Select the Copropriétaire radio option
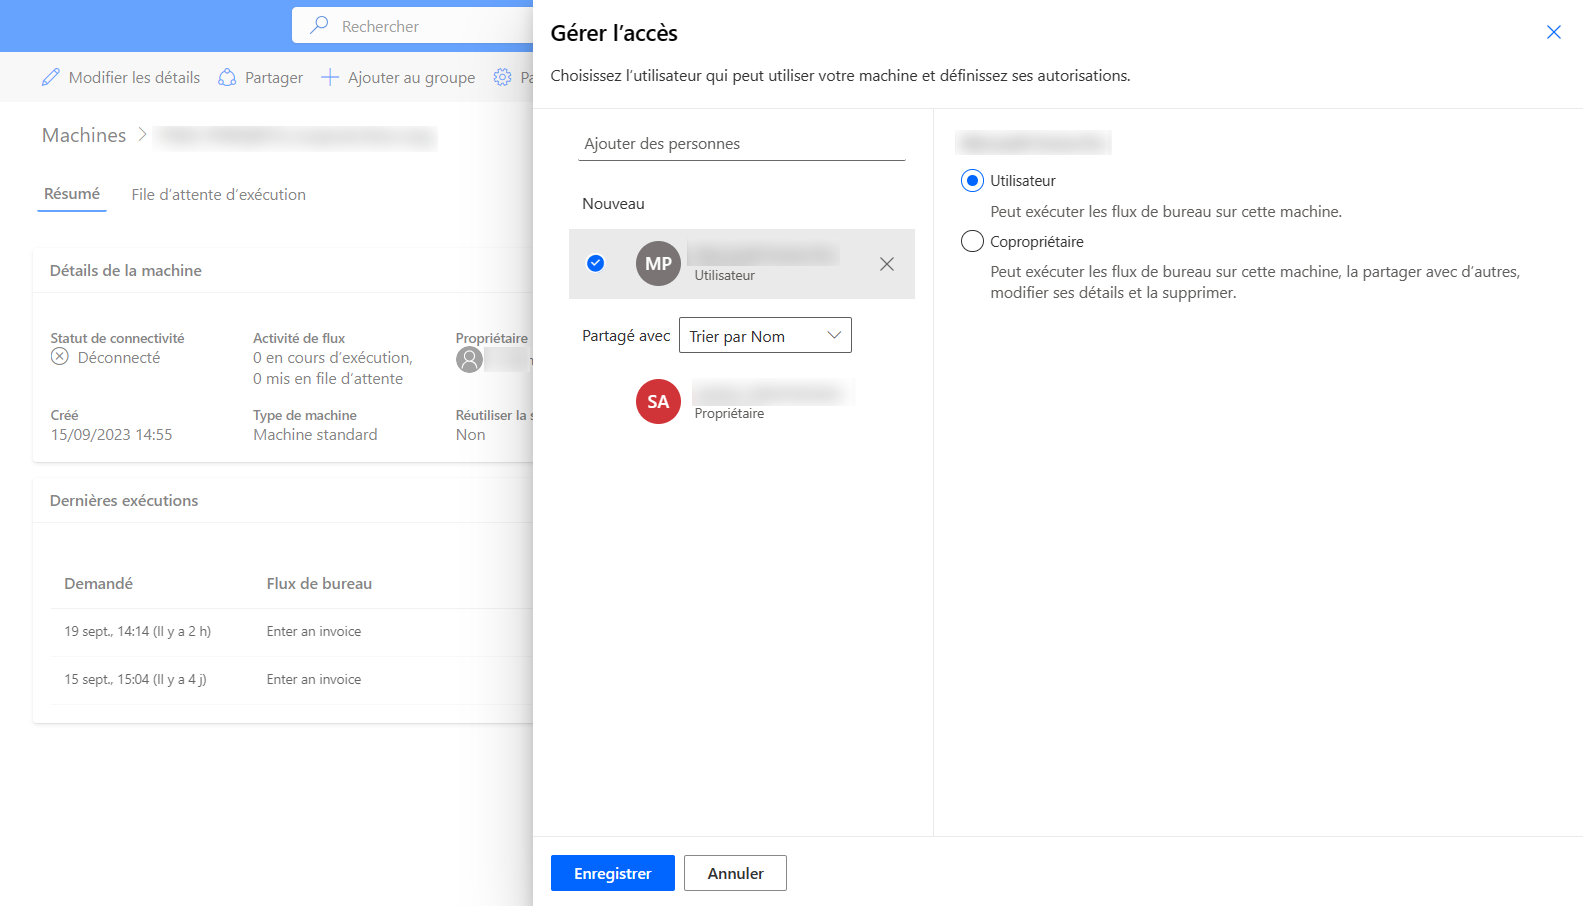Screen dimensions: 1583x906 pos(972,241)
